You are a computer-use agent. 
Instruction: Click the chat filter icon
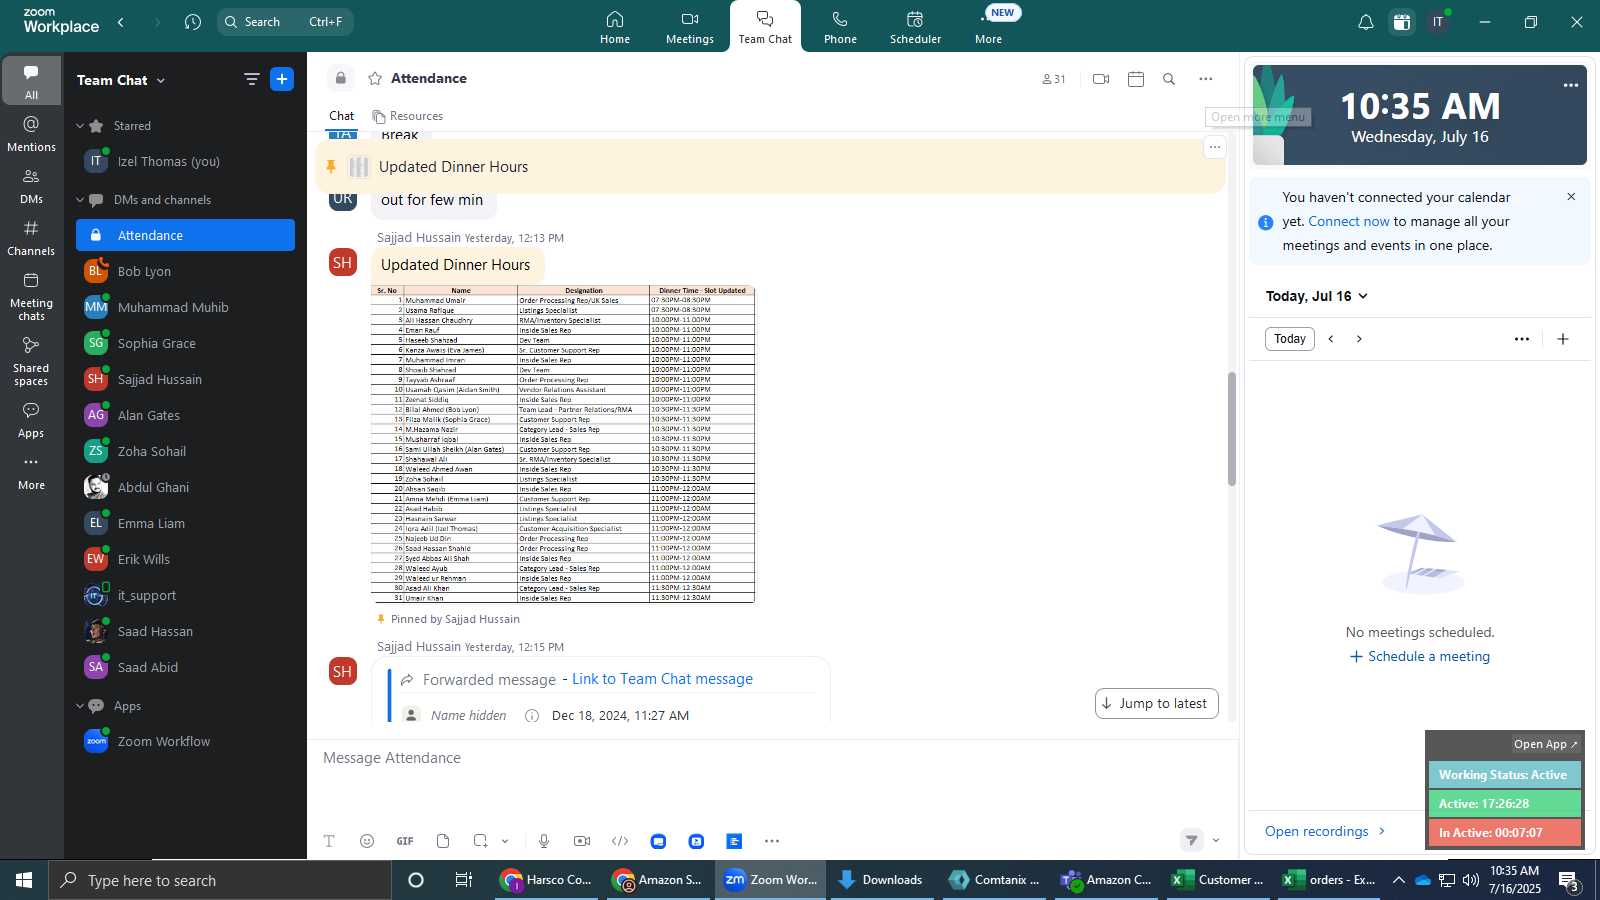click(x=251, y=80)
